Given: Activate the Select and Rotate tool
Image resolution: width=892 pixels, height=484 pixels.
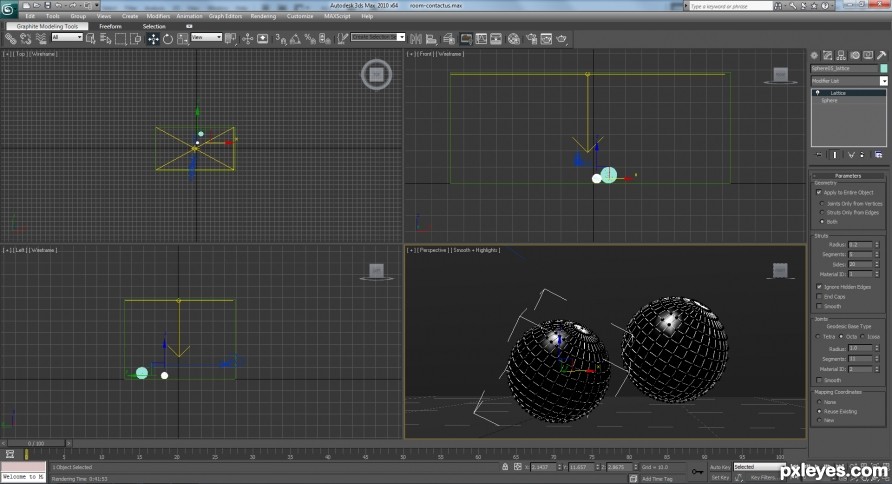Looking at the screenshot, I should click(x=168, y=39).
